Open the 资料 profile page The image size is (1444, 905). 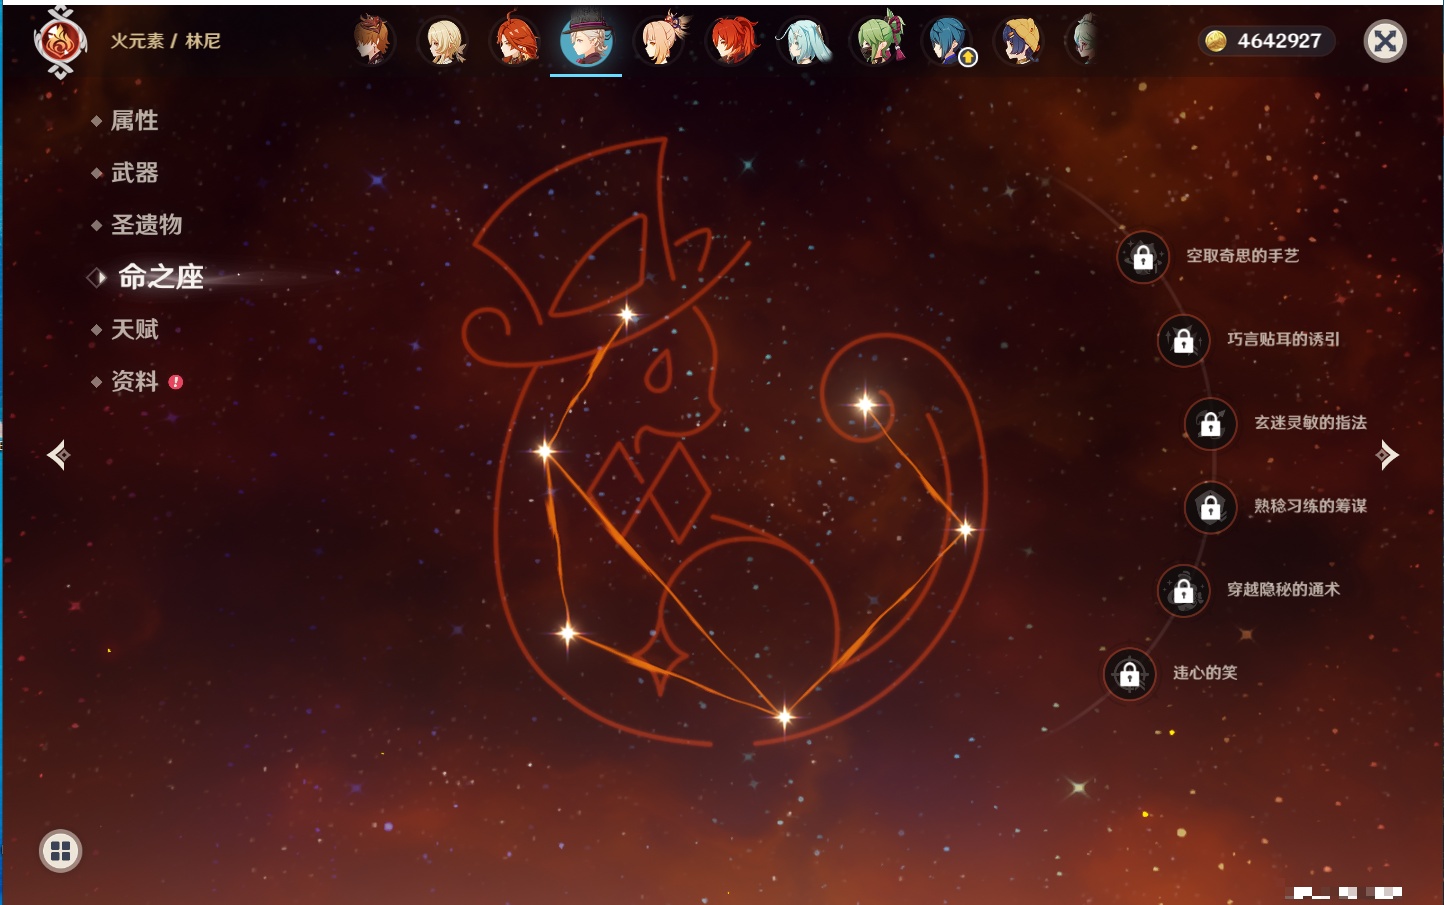134,381
